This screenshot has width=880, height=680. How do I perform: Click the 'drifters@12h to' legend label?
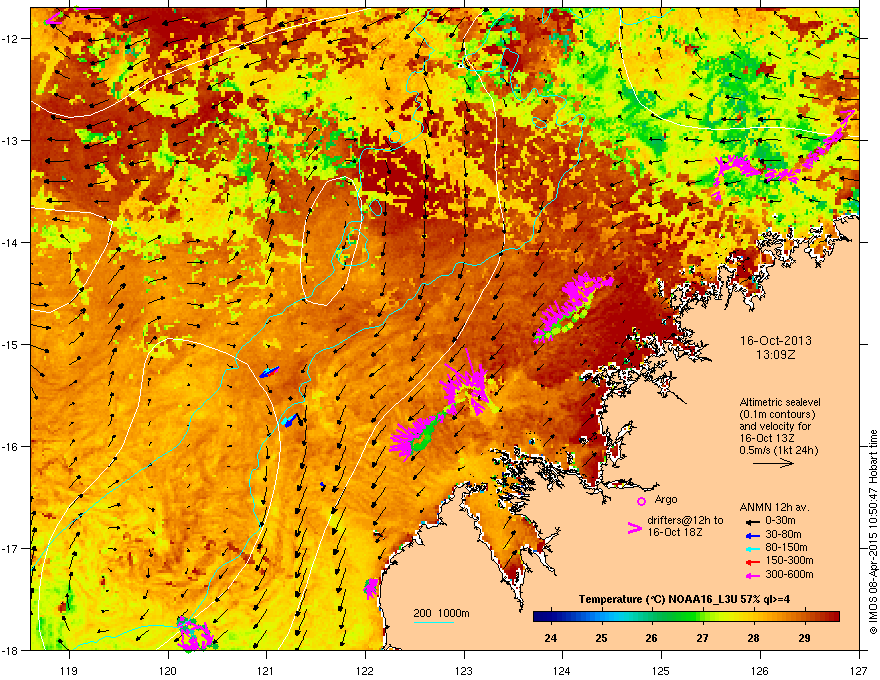(685, 521)
